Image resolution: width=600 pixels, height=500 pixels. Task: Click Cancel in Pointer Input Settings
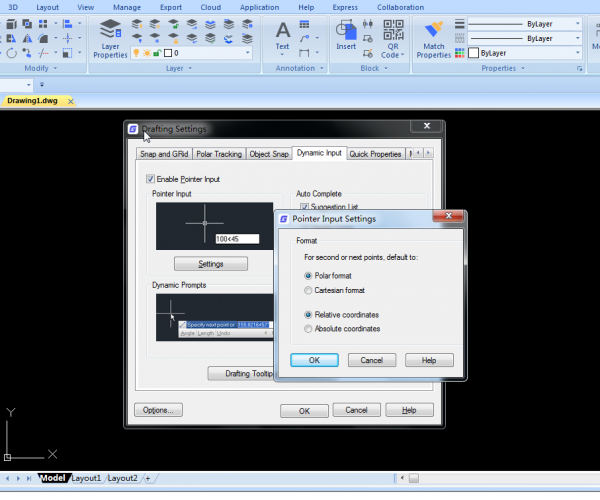372,360
